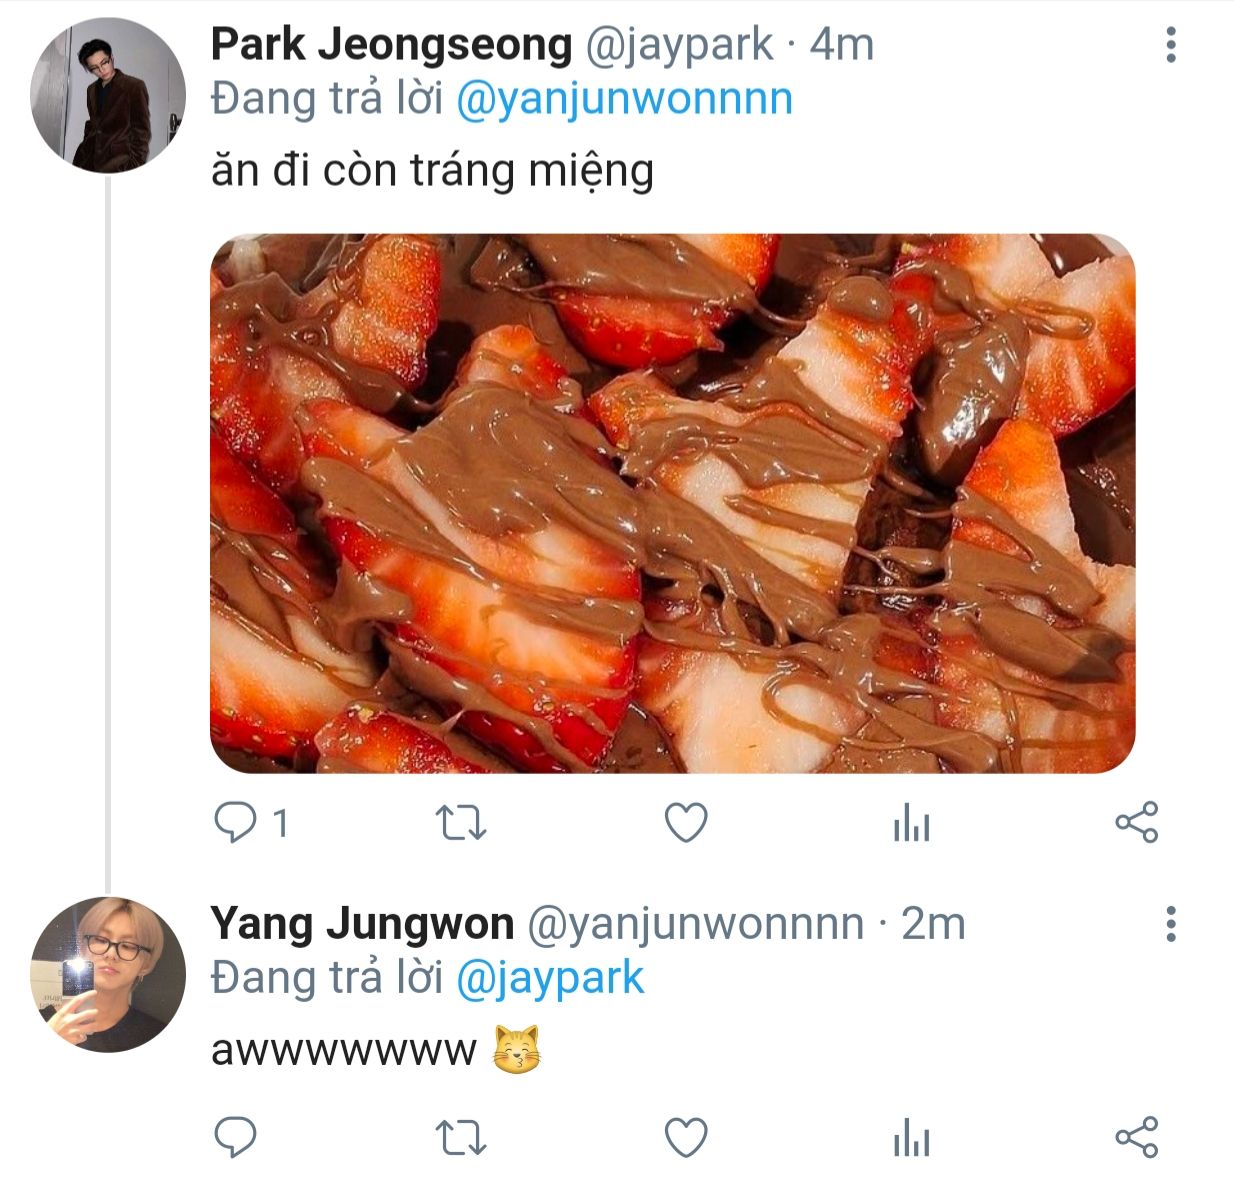The height and width of the screenshot is (1183, 1234).
Task: Open Park Jeongseong's profile picture
Action: coord(108,95)
